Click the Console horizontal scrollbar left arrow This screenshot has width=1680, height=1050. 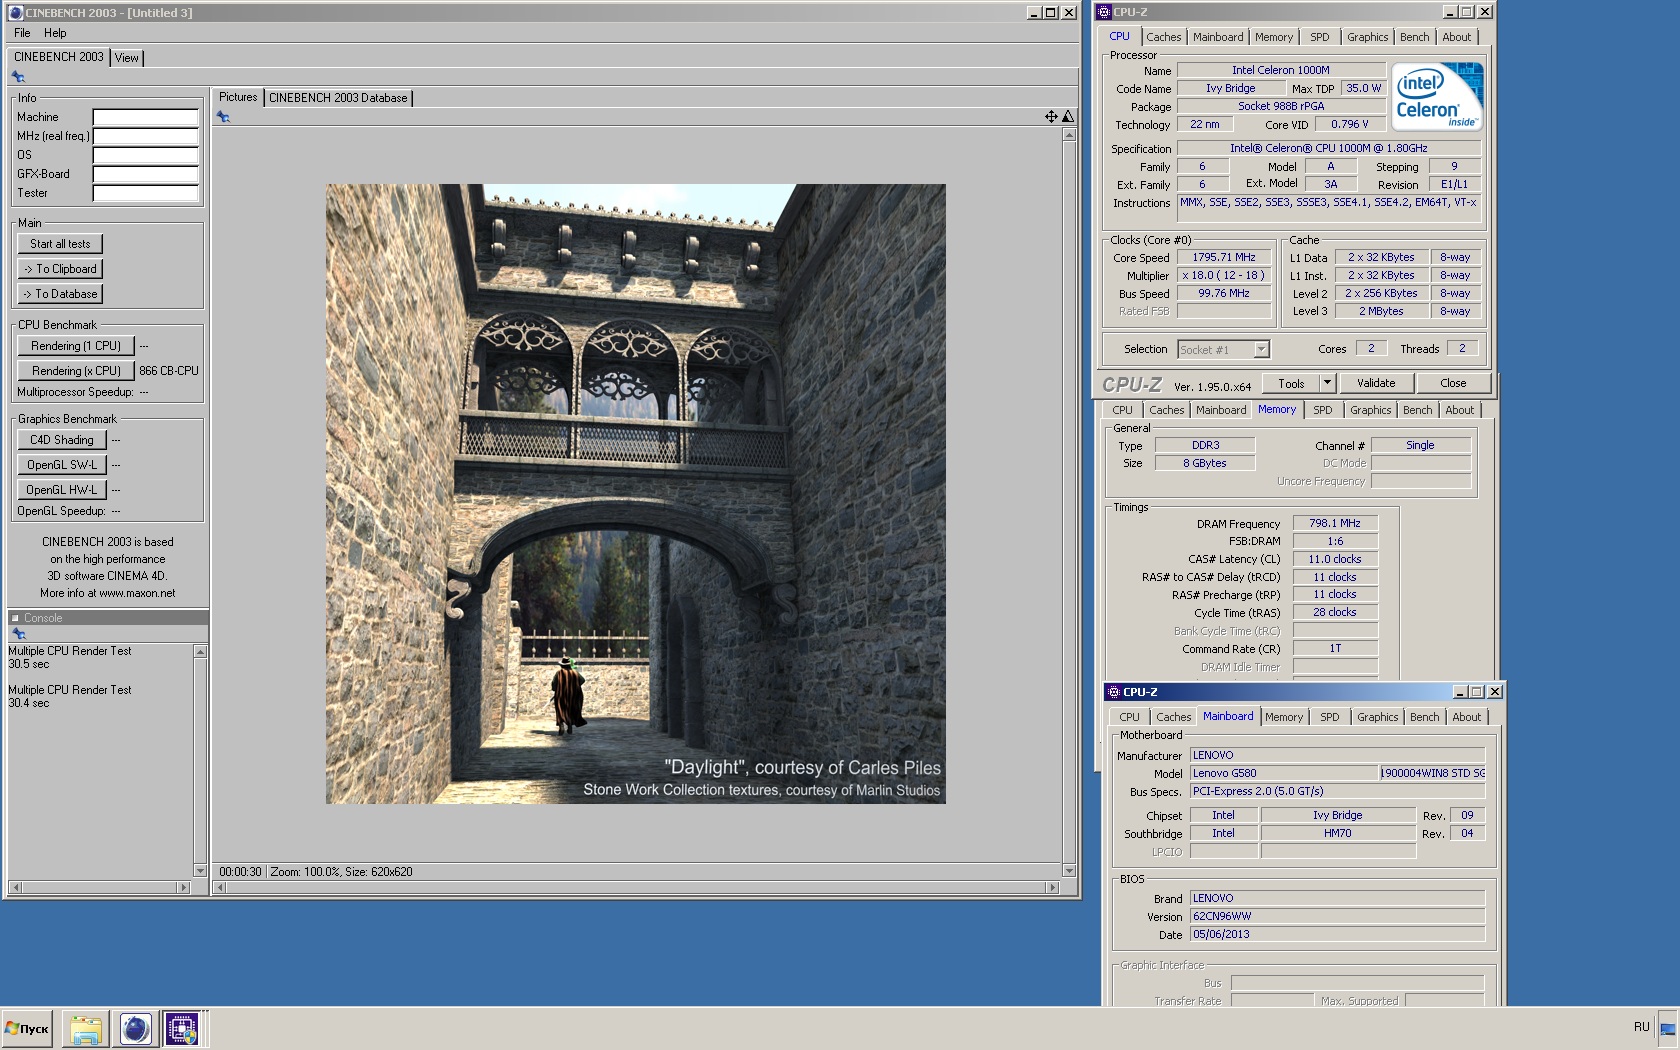coord(14,887)
